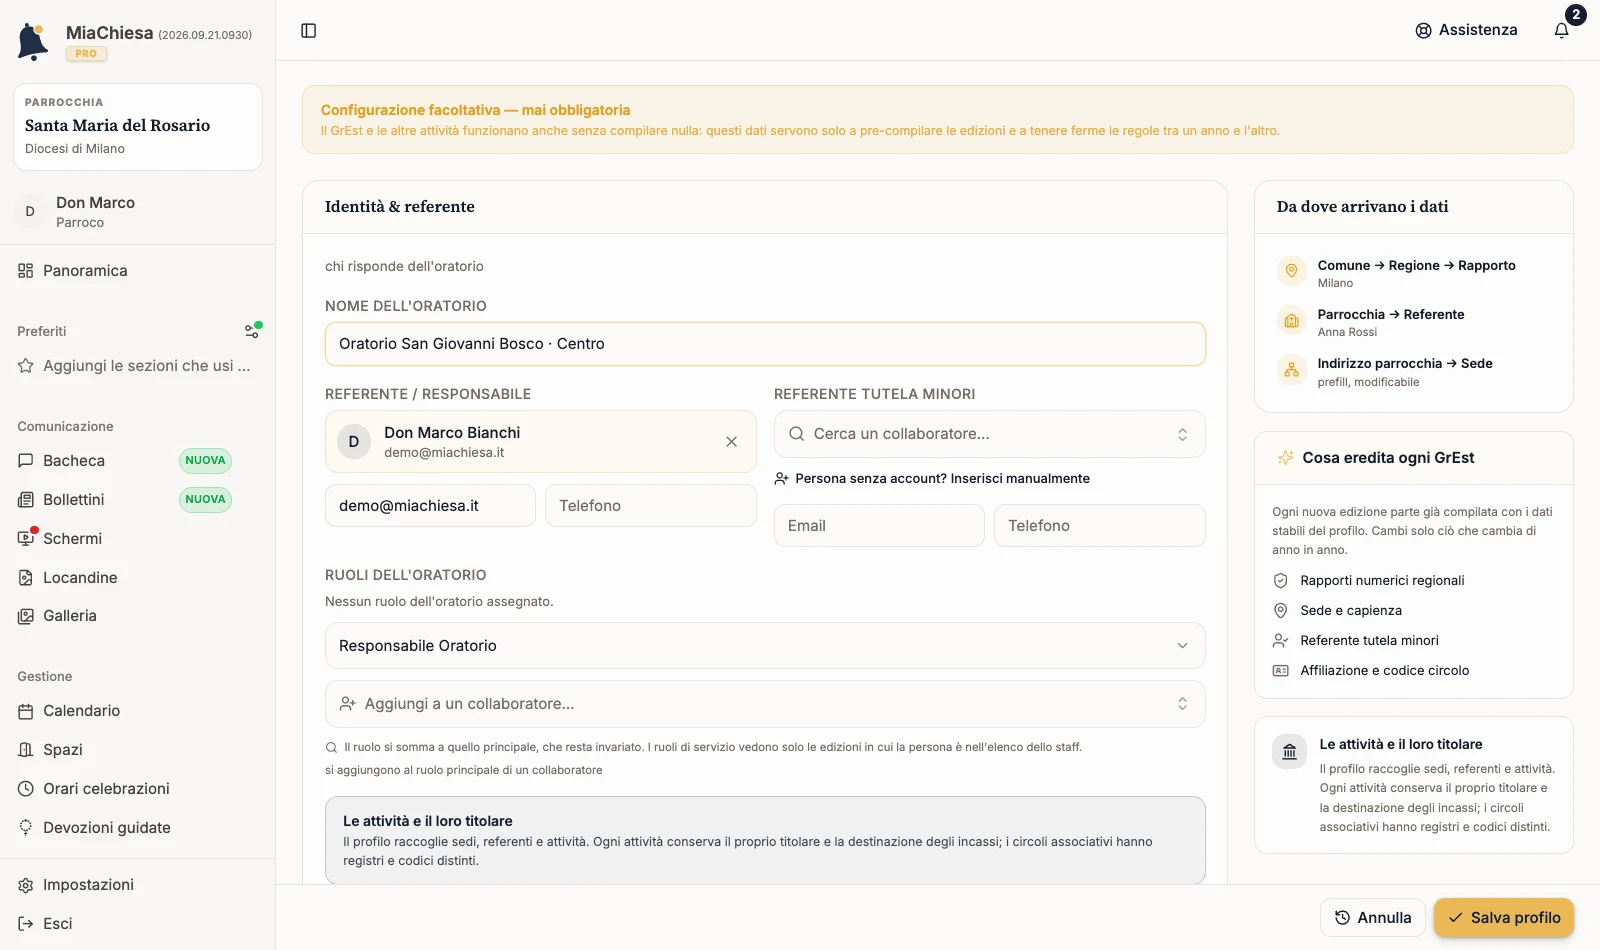This screenshot has width=1600, height=950.
Task: Click the network icon for Indirizzo parrocchia
Action: (x=1292, y=370)
